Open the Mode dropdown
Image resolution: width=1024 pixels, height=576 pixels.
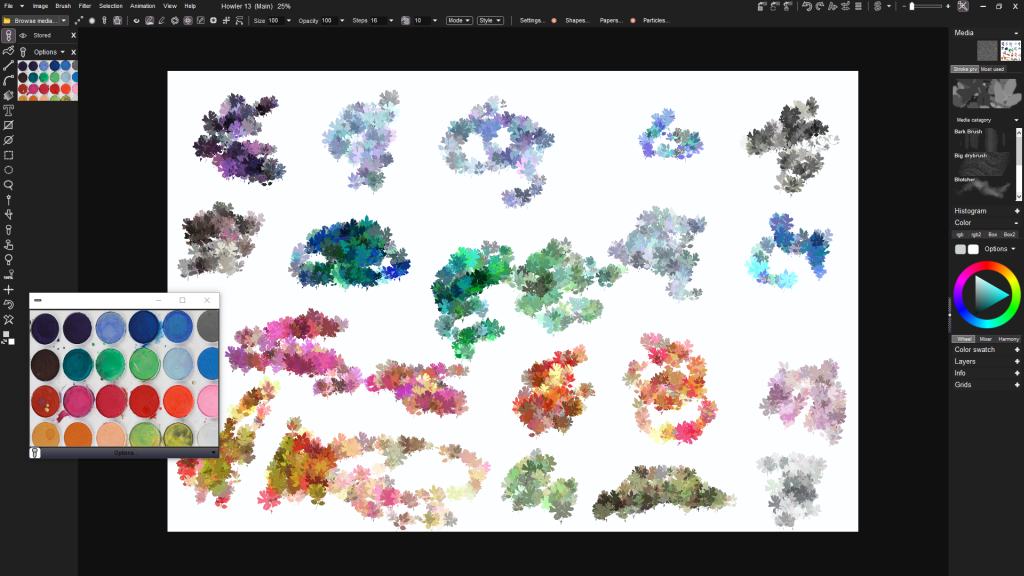tap(458, 20)
